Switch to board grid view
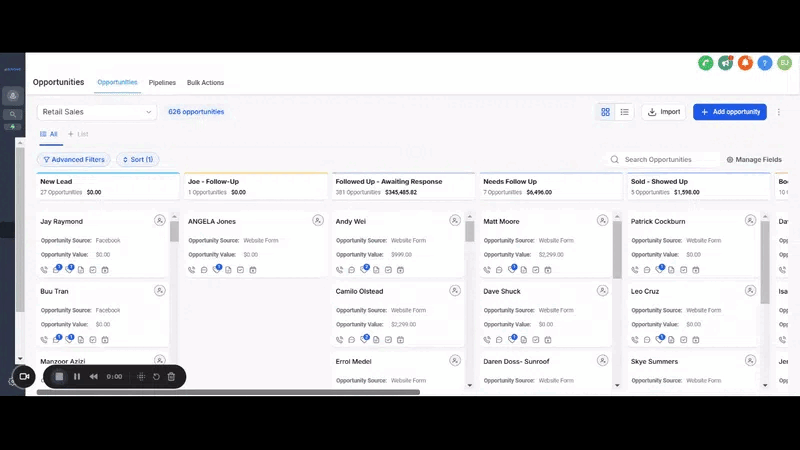The height and width of the screenshot is (450, 800). (605, 112)
